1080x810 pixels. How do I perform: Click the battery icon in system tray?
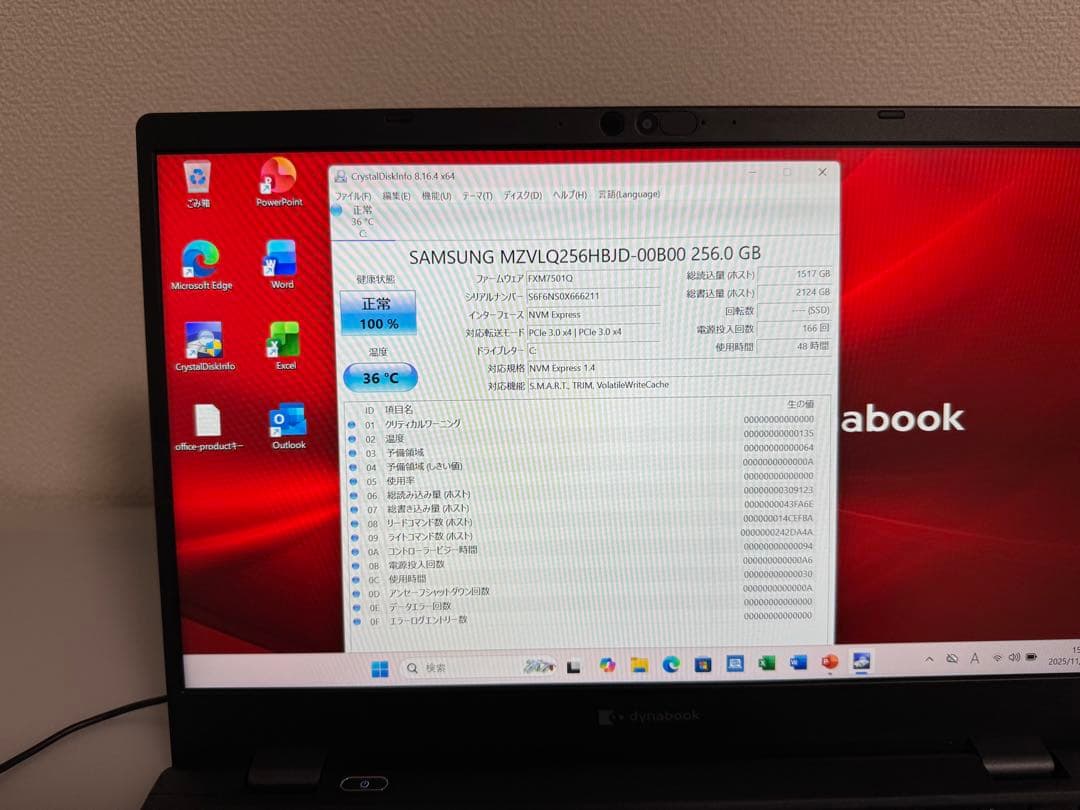point(1031,657)
